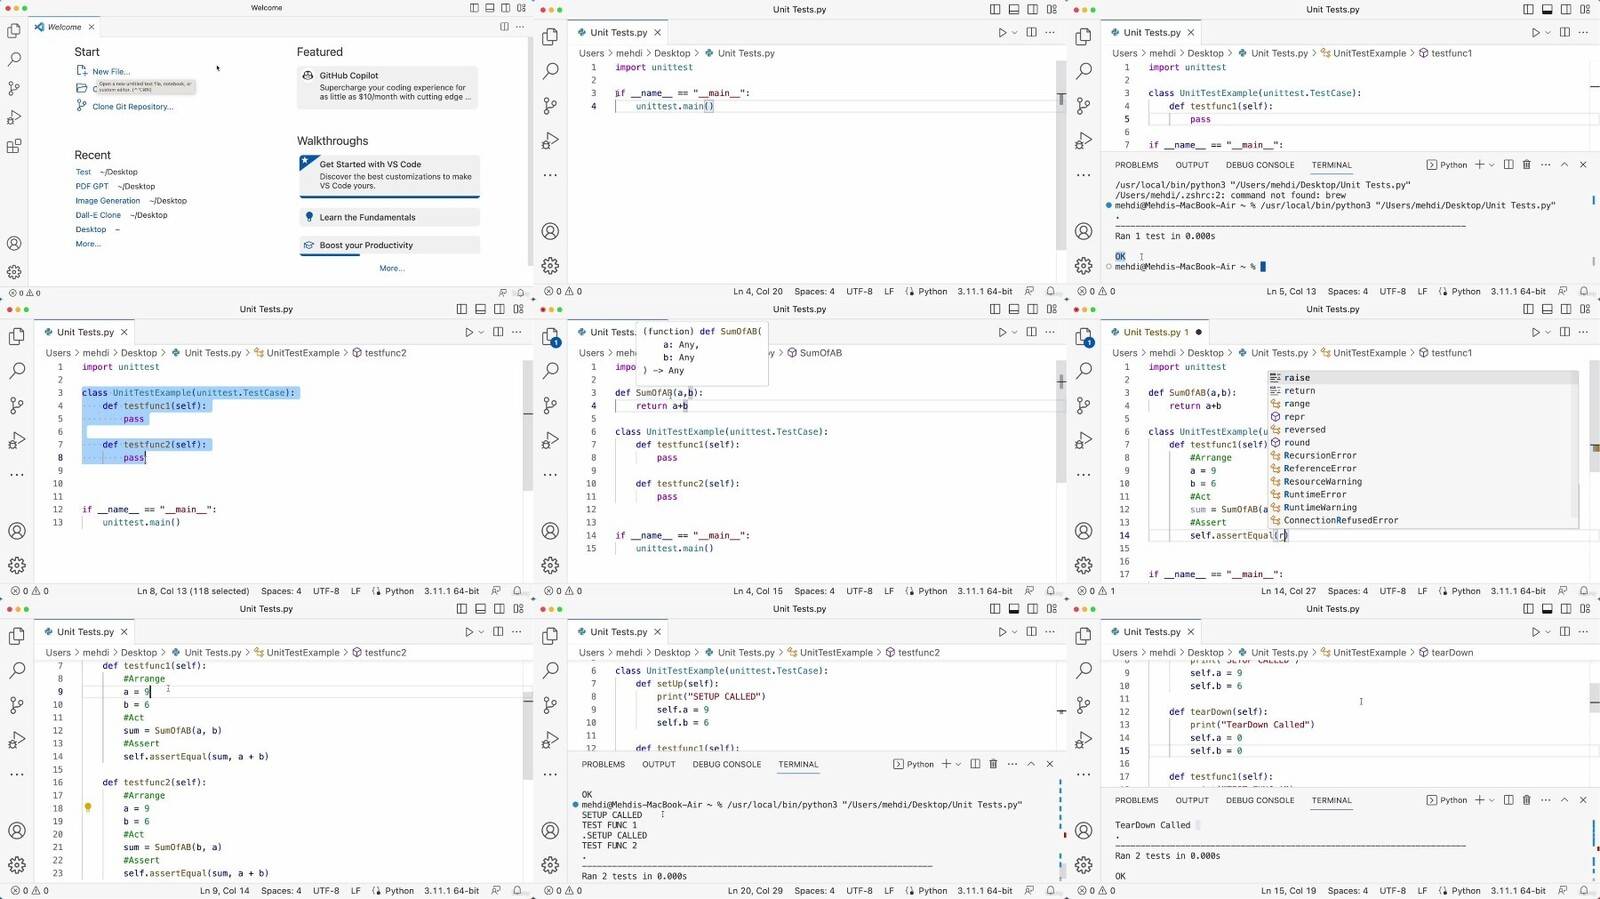1600x899 pixels.
Task: Open Run and Debug in Welcome window
Action: click(14, 118)
